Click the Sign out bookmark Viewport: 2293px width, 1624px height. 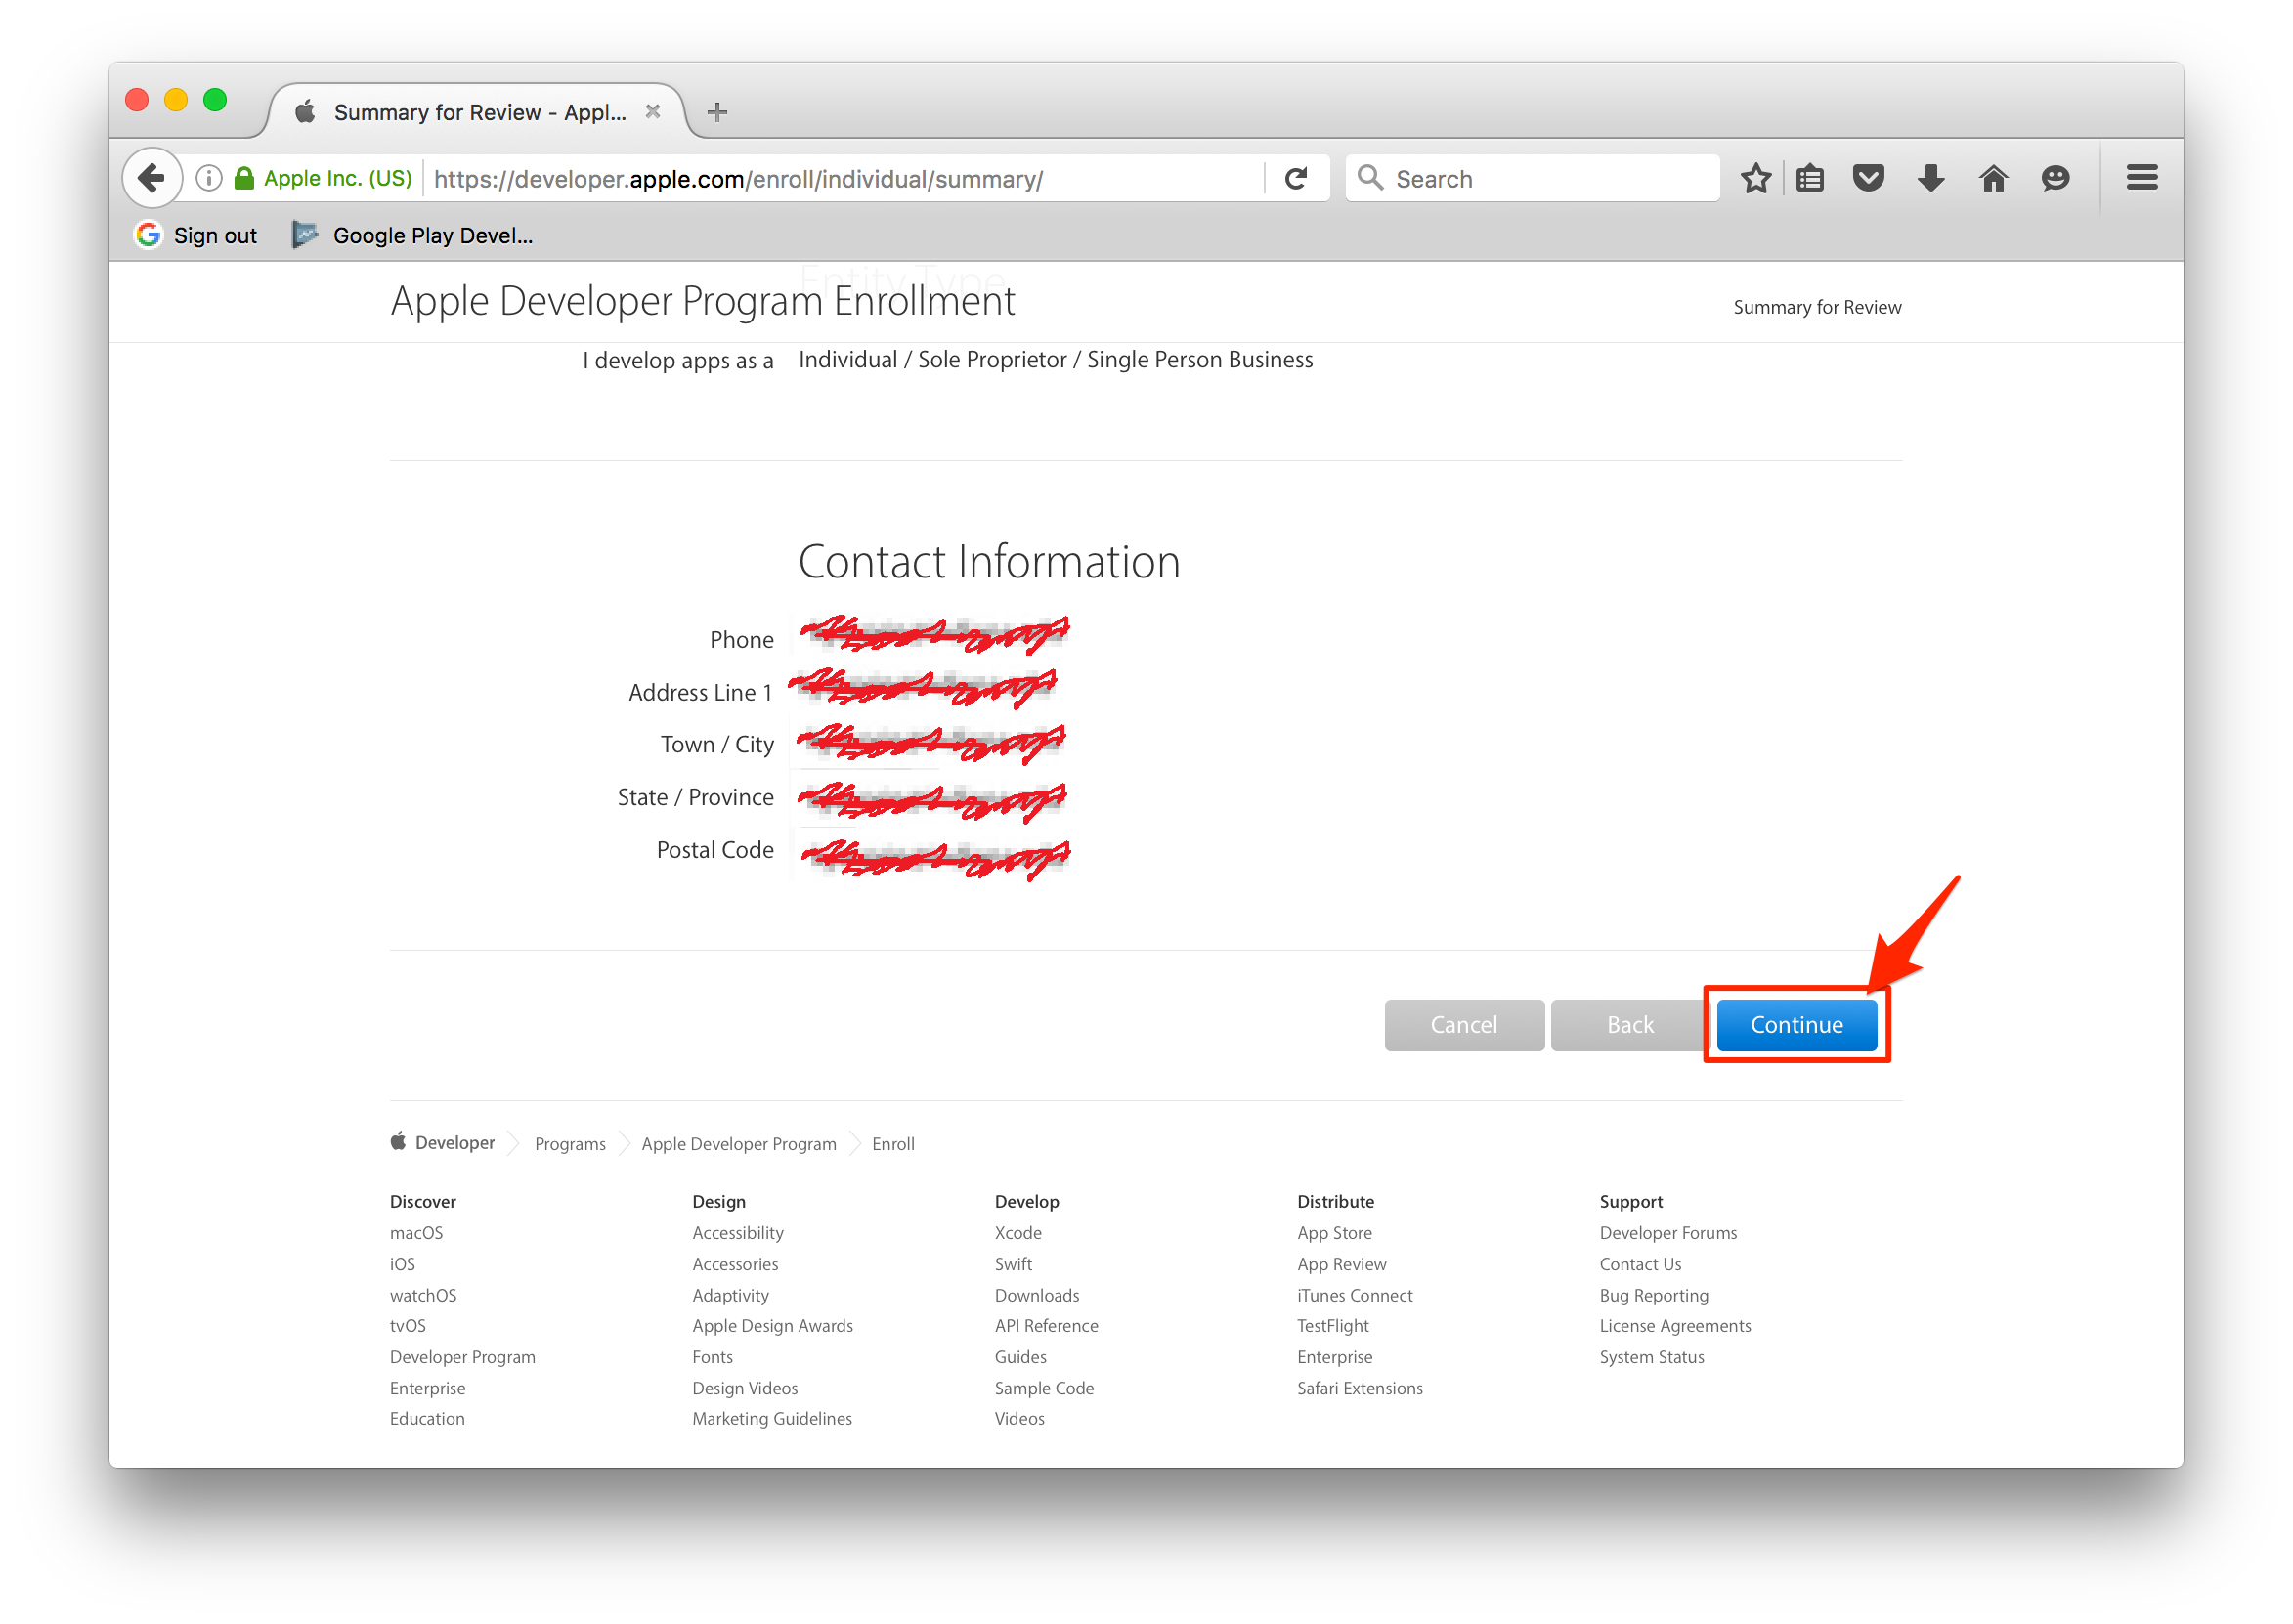coord(197,236)
